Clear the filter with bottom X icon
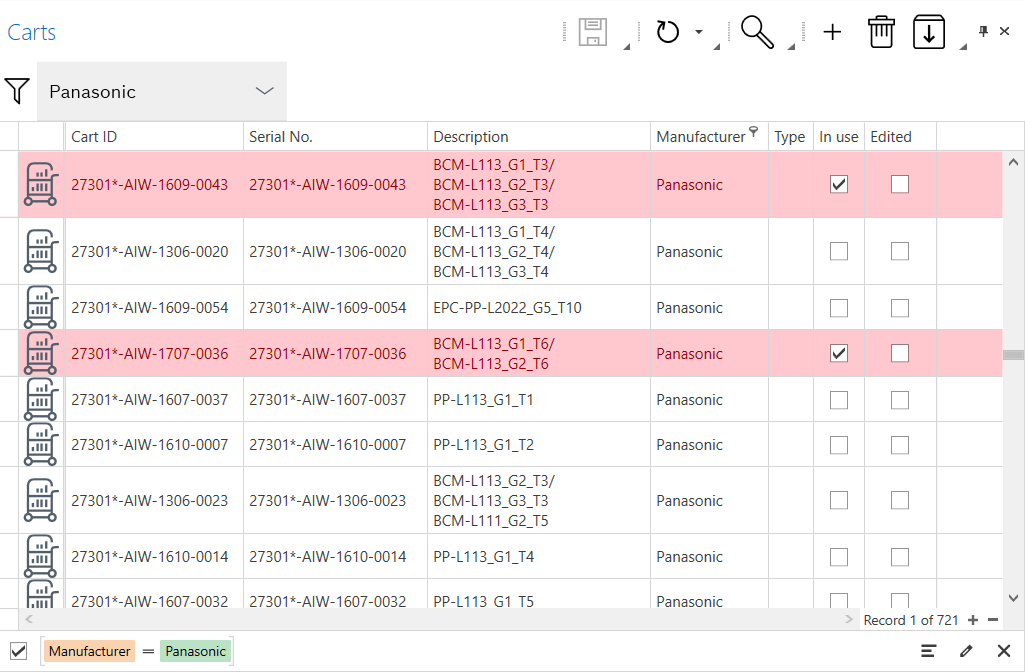This screenshot has width=1025, height=672. (1004, 650)
